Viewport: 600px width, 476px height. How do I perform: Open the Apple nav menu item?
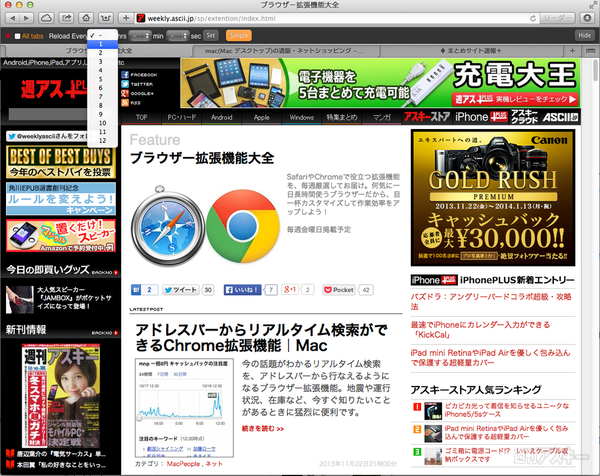coord(262,117)
